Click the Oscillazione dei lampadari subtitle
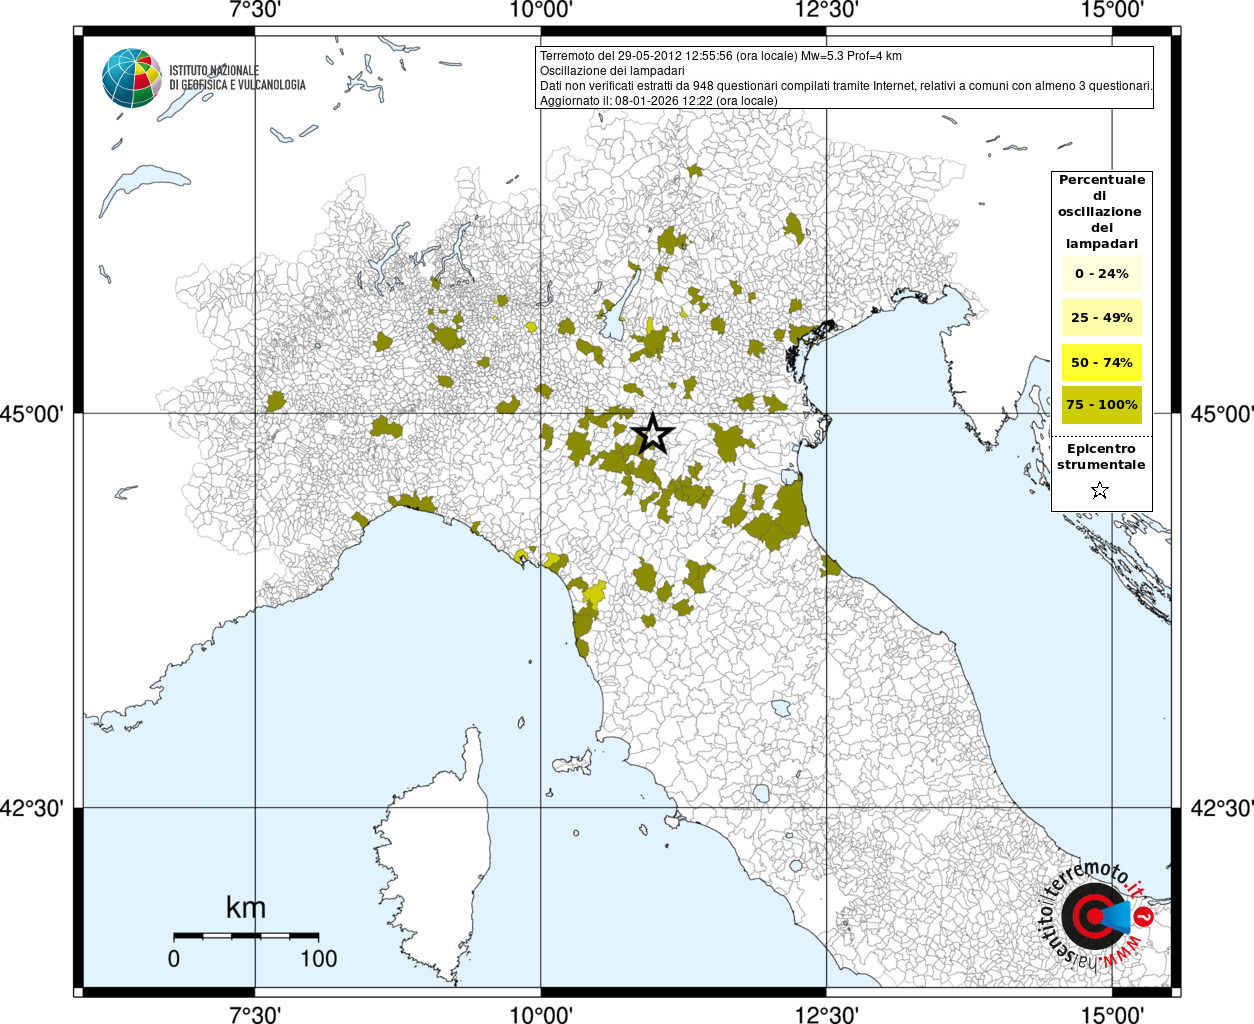Screen dimensions: 1254x1024 612,71
